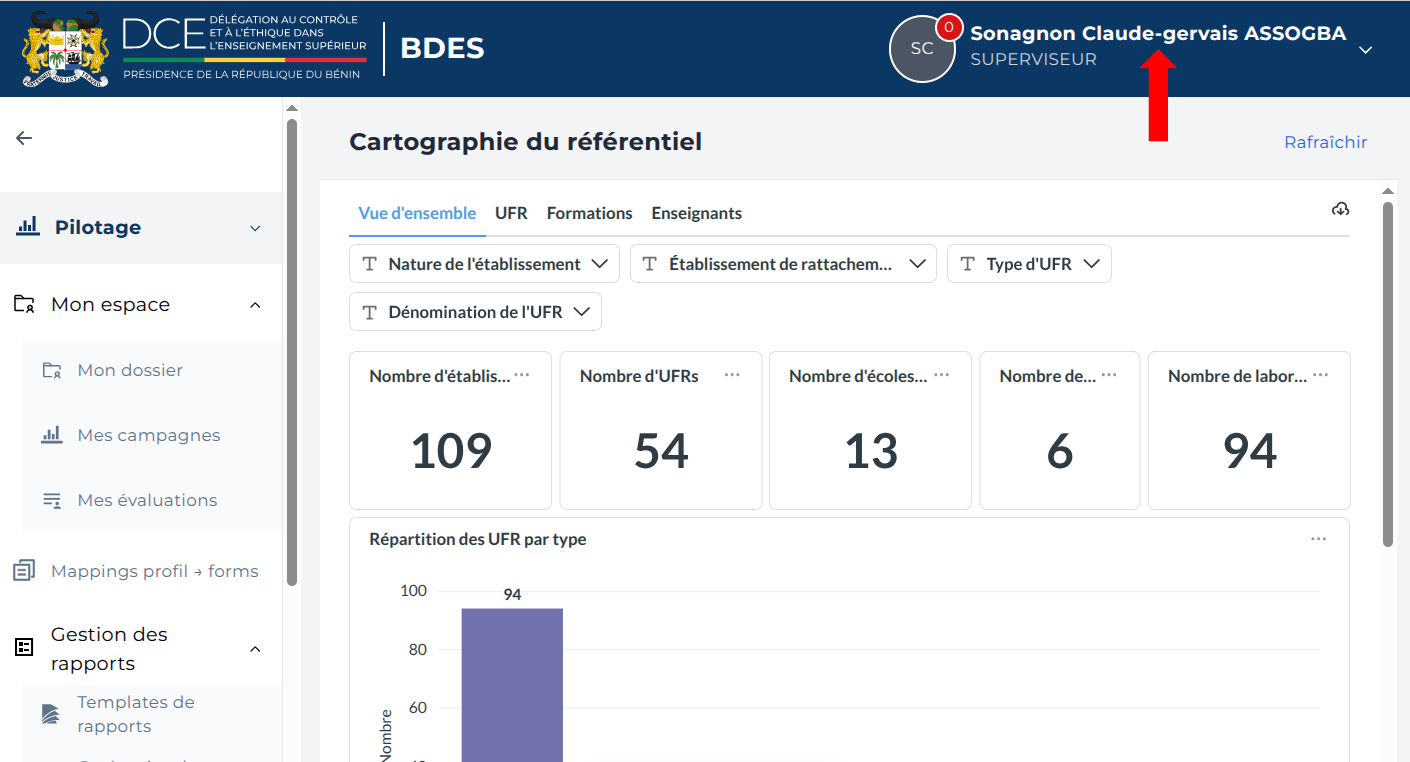Open options menu for Nombre d'établis… card
1410x762 pixels.
522,375
